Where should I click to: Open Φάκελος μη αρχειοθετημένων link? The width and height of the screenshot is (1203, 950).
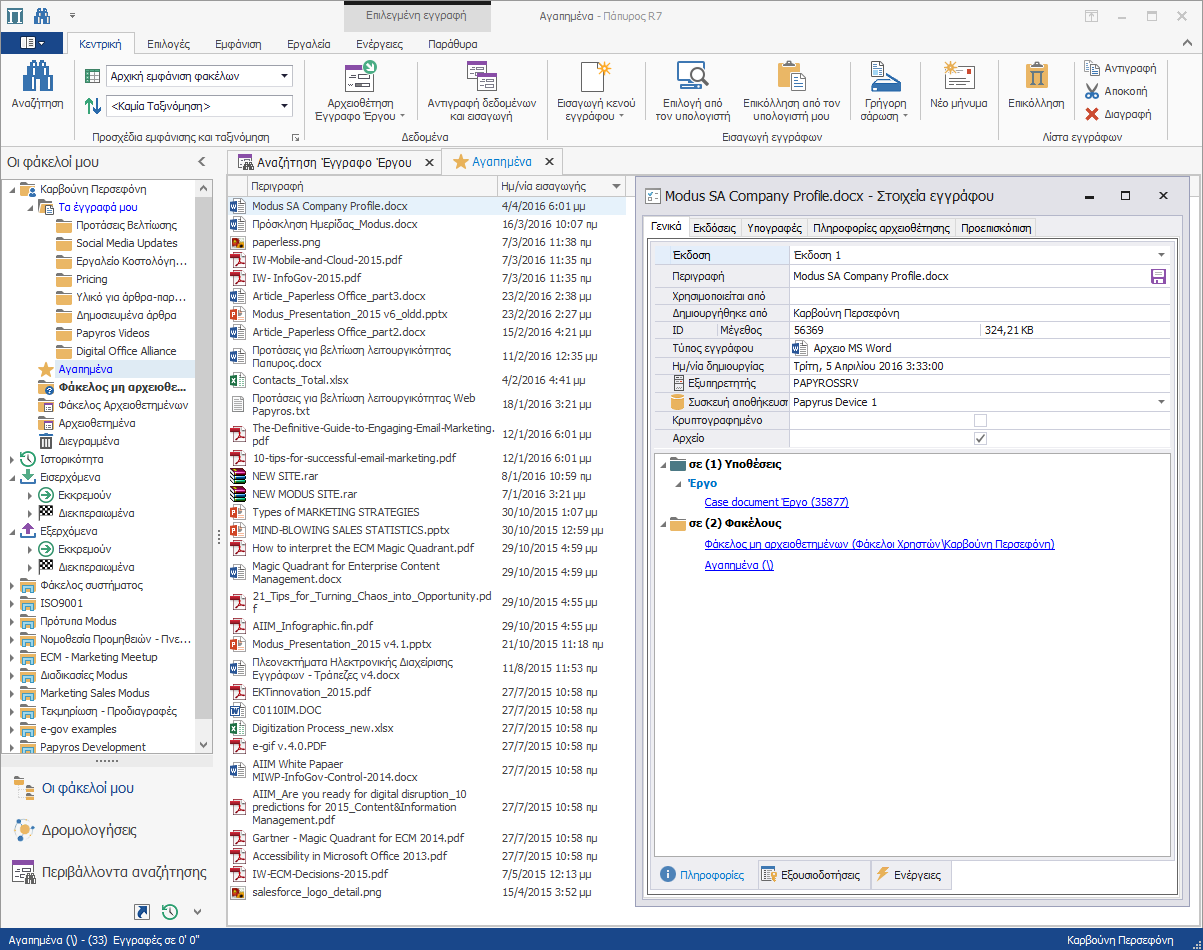879,544
